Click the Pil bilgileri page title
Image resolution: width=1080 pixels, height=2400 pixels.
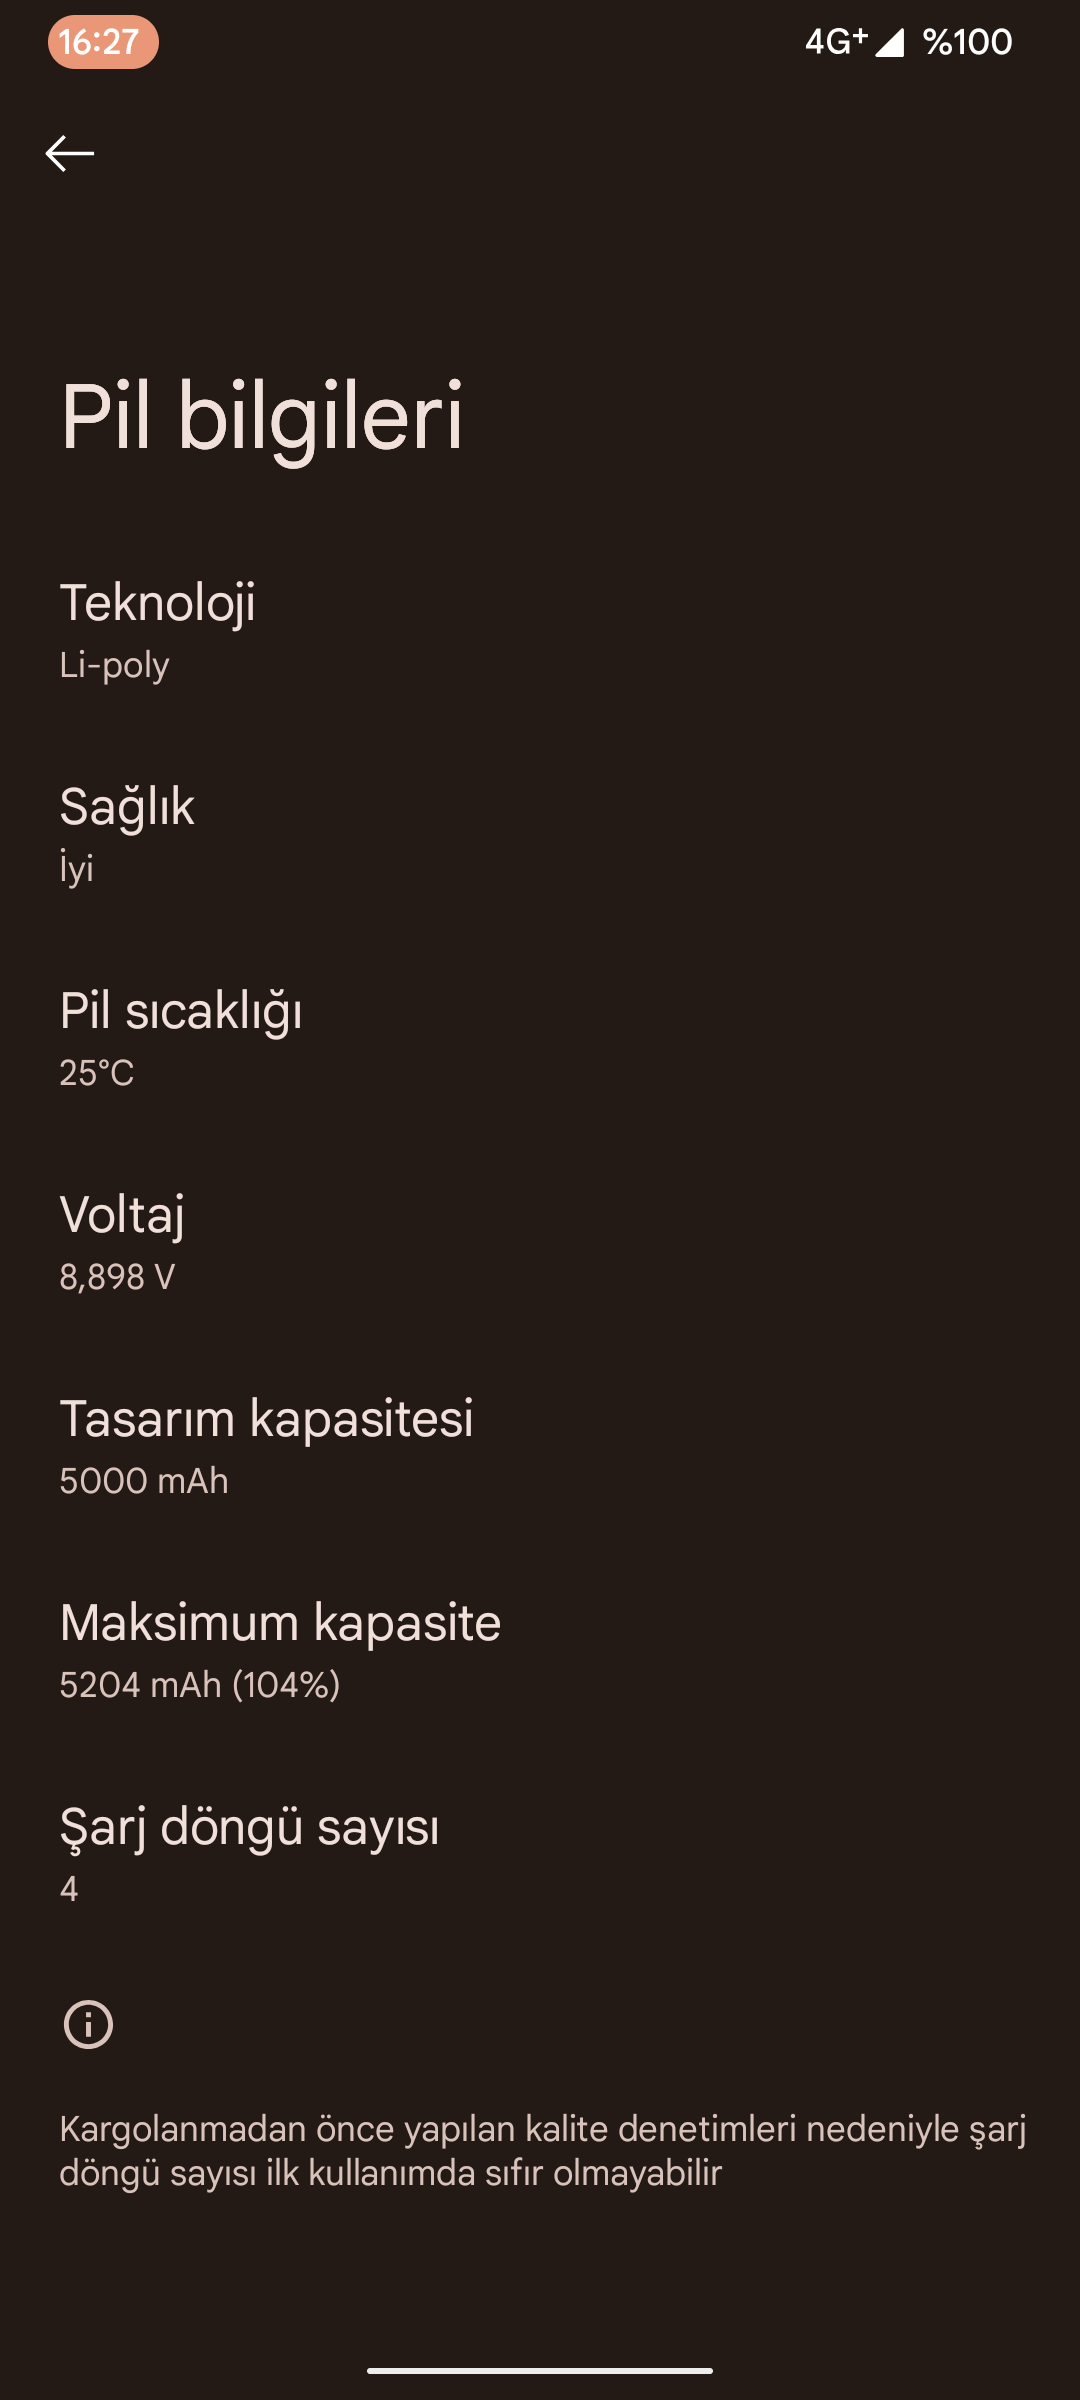point(262,416)
